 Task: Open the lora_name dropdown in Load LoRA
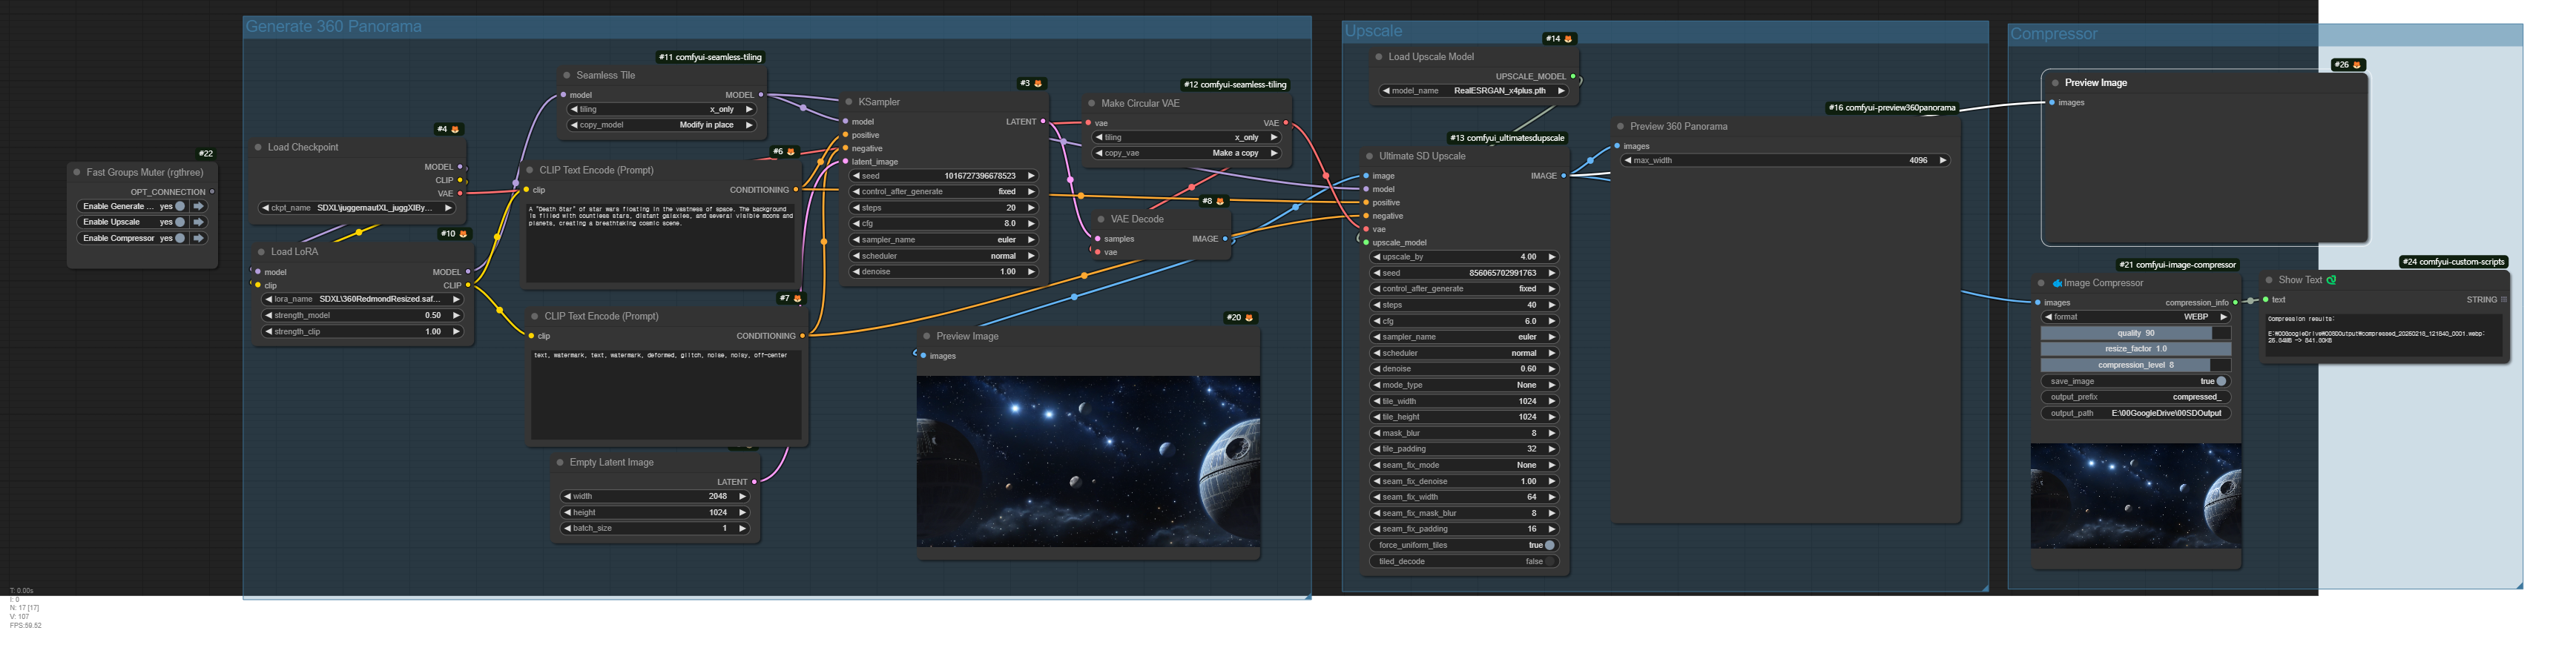(361, 299)
